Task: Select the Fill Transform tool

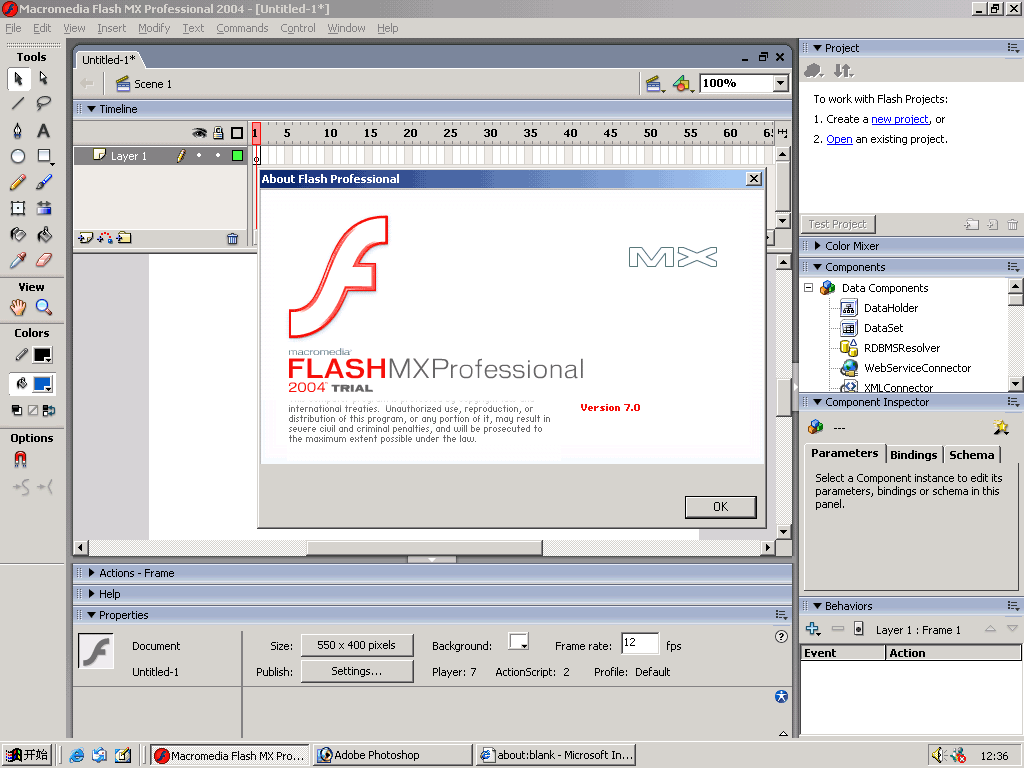Action: 44,208
